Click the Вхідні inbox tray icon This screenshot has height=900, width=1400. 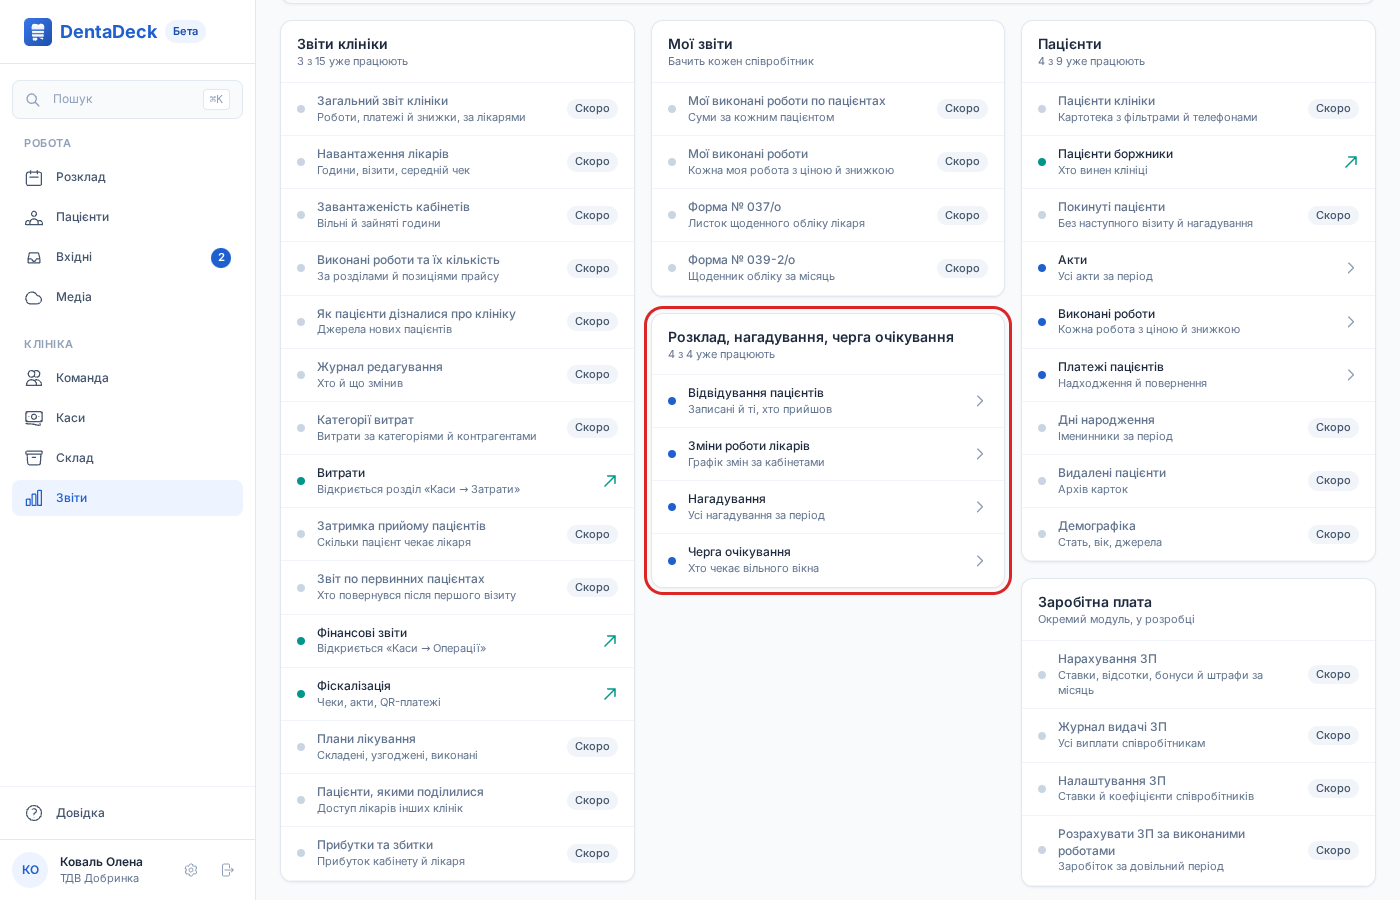click(x=34, y=258)
